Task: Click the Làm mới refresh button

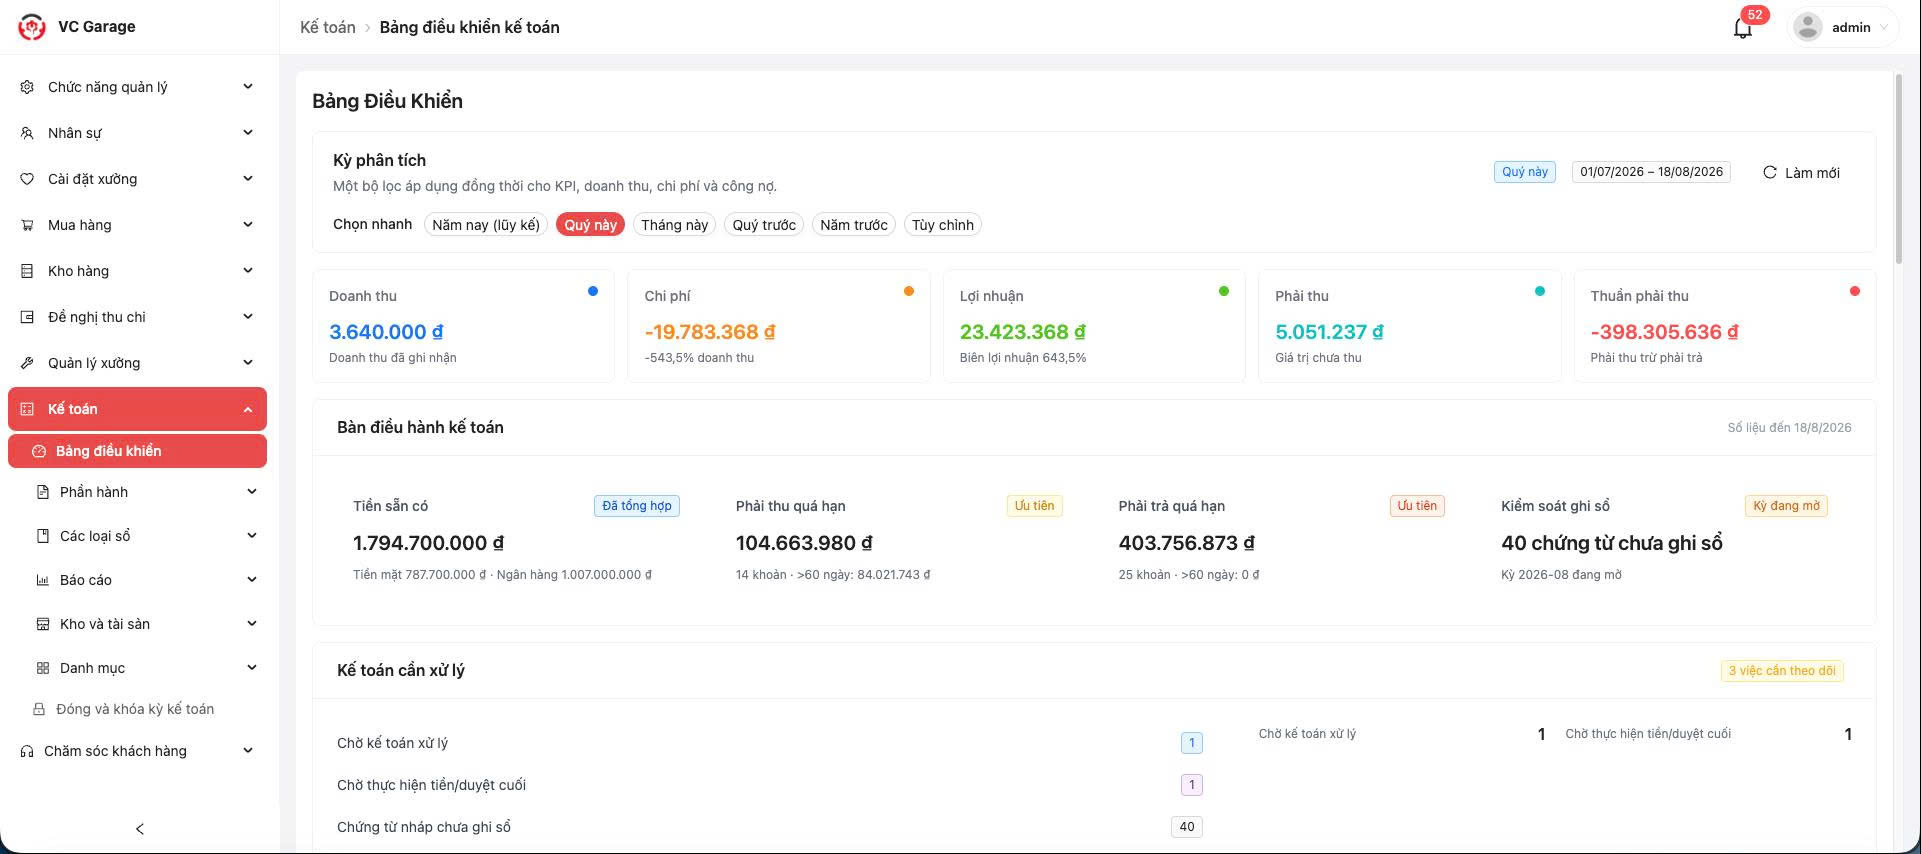Action: point(1801,173)
